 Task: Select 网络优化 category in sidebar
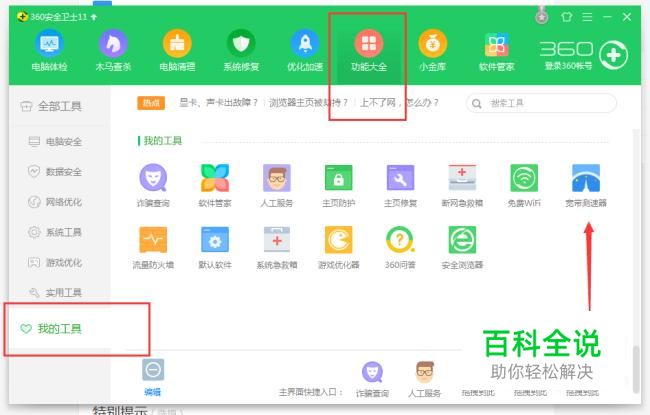tap(55, 202)
